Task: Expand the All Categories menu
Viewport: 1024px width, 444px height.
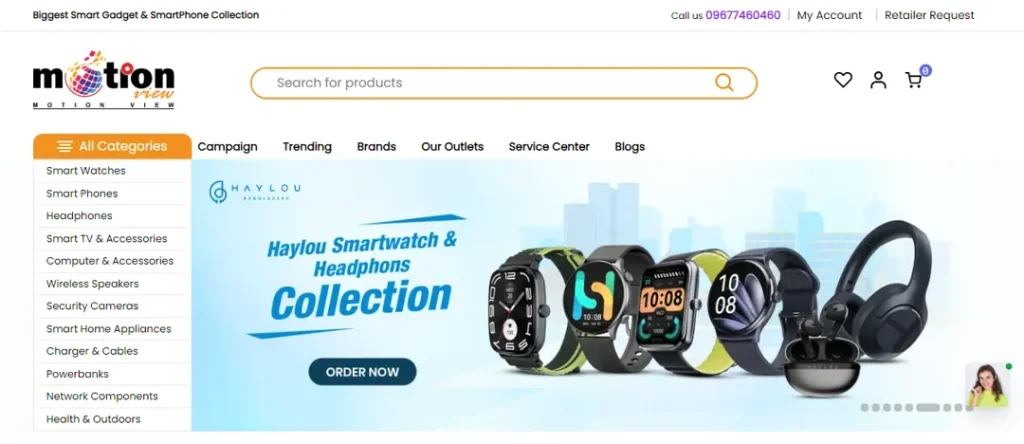Action: 112,146
